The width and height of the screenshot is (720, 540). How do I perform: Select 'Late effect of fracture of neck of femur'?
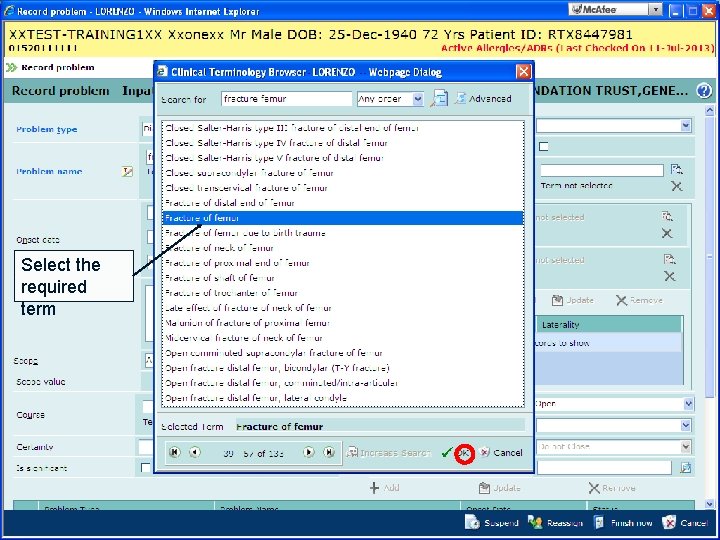pyautogui.click(x=343, y=308)
